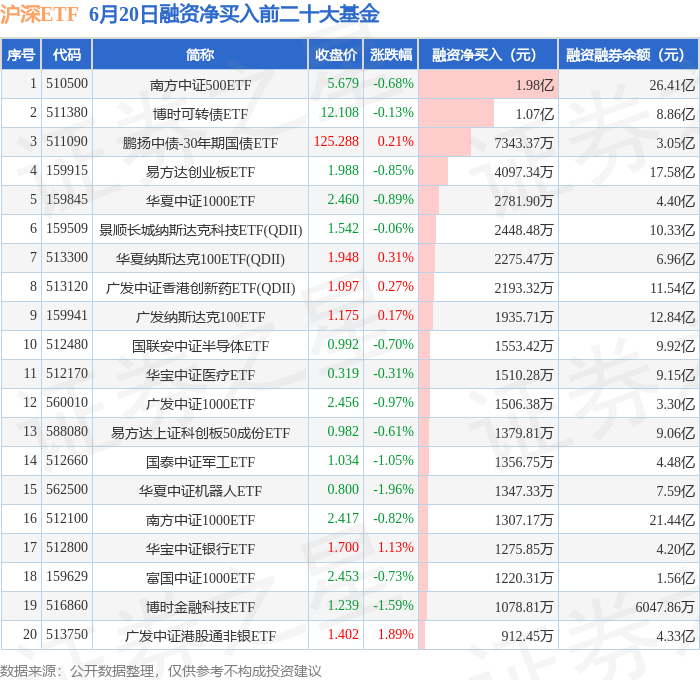Click the 代码 column header
This screenshot has width=700, height=680.
(67, 54)
